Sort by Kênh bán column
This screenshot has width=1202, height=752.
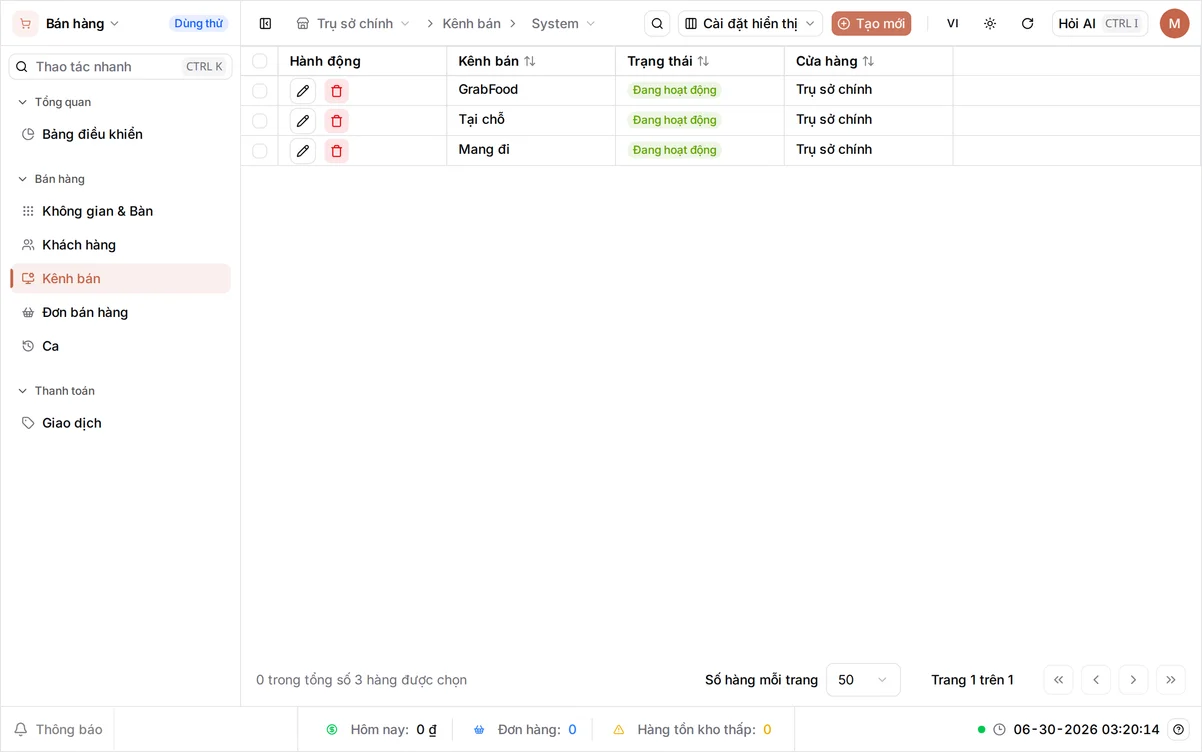click(x=530, y=61)
